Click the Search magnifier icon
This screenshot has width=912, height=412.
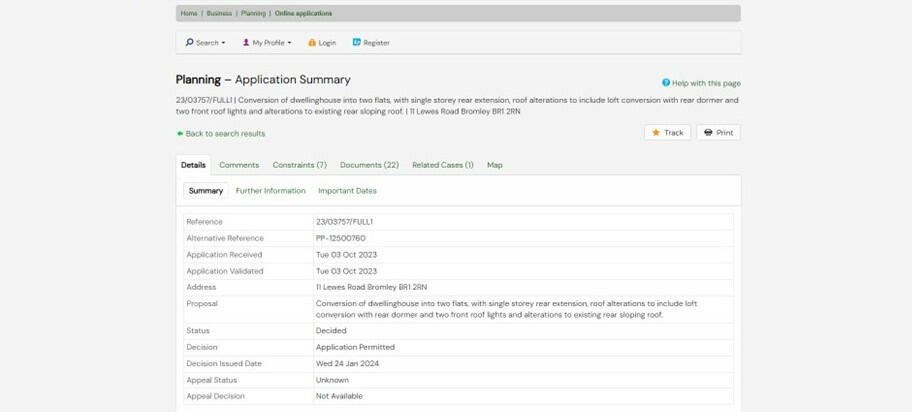pyautogui.click(x=189, y=43)
